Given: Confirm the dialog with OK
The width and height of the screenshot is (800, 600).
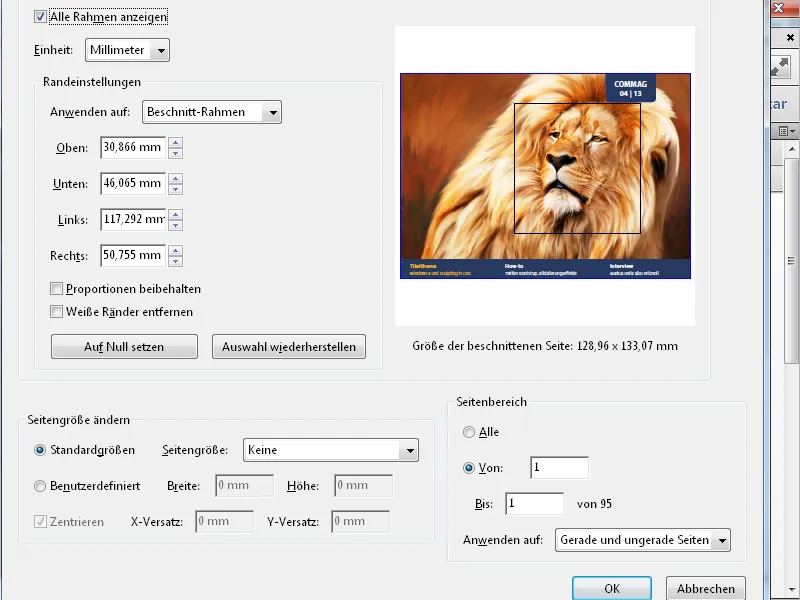Looking at the screenshot, I should (x=612, y=588).
